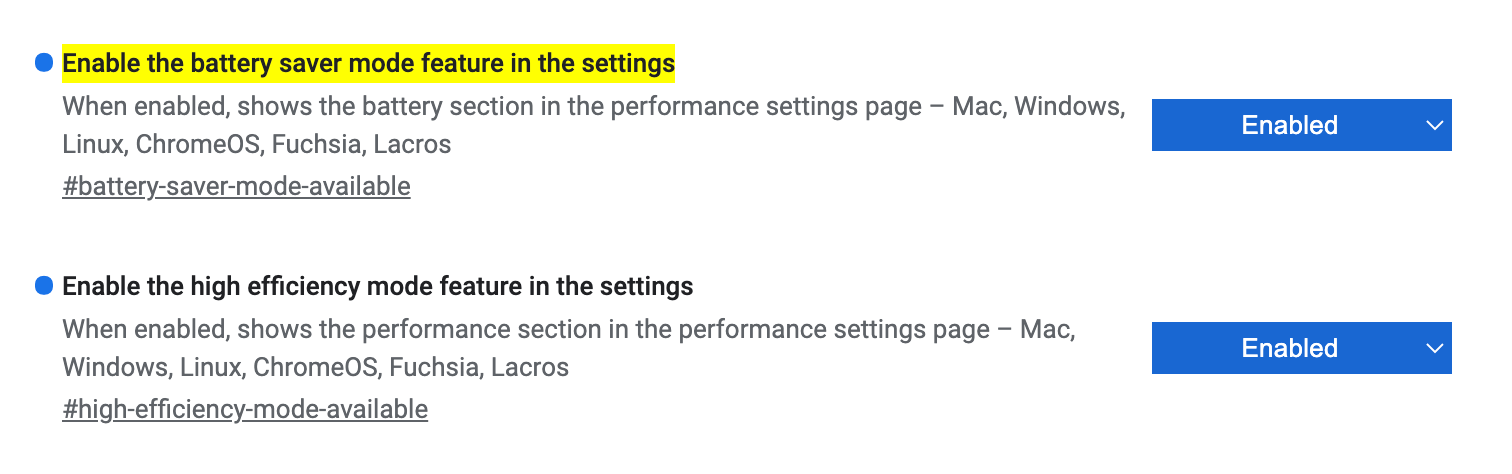
Task: Click the blue dot beside high efficiency flag
Action: [x=44, y=286]
